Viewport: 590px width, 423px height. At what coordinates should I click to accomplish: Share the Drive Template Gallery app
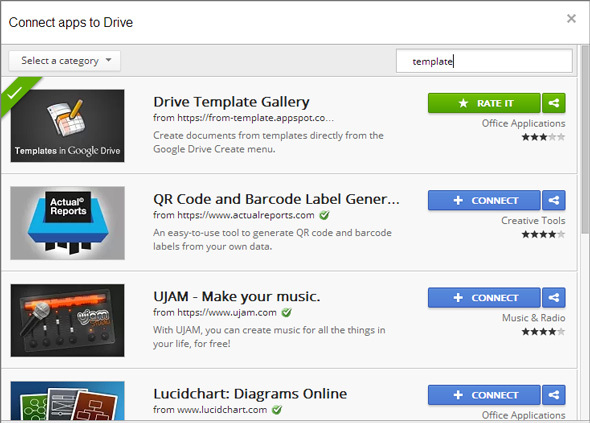[x=554, y=103]
